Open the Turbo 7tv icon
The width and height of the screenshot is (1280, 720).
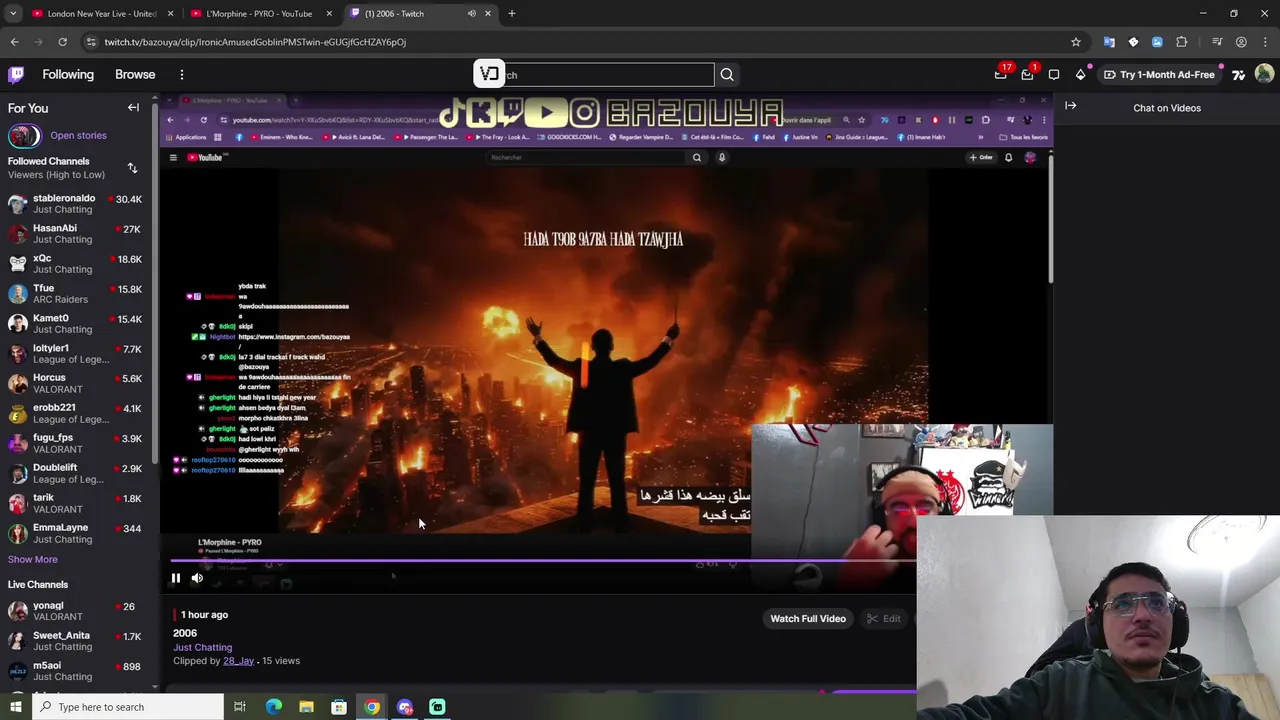pos(1239,75)
